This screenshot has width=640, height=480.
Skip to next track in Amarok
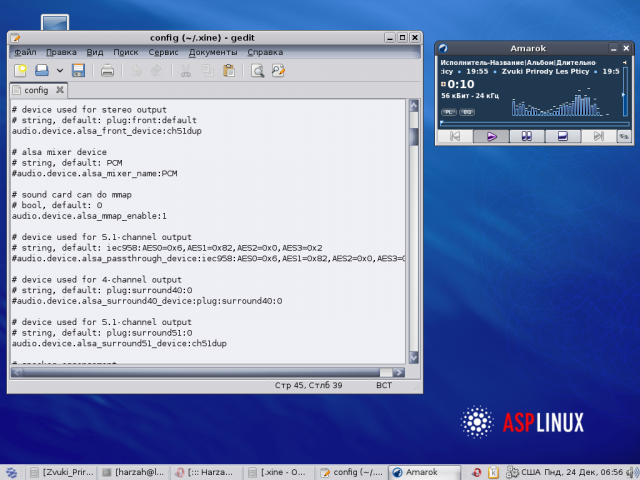click(599, 136)
